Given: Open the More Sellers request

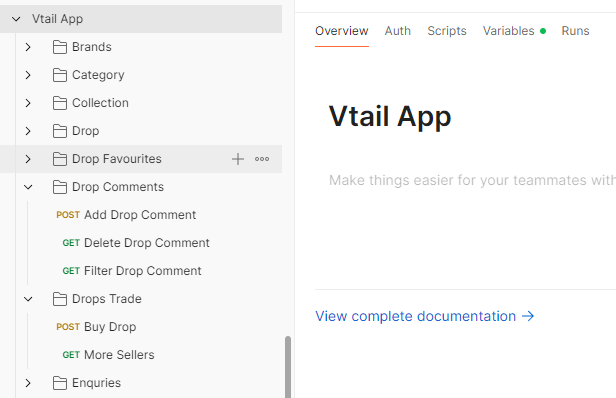Looking at the screenshot, I should (x=119, y=355).
